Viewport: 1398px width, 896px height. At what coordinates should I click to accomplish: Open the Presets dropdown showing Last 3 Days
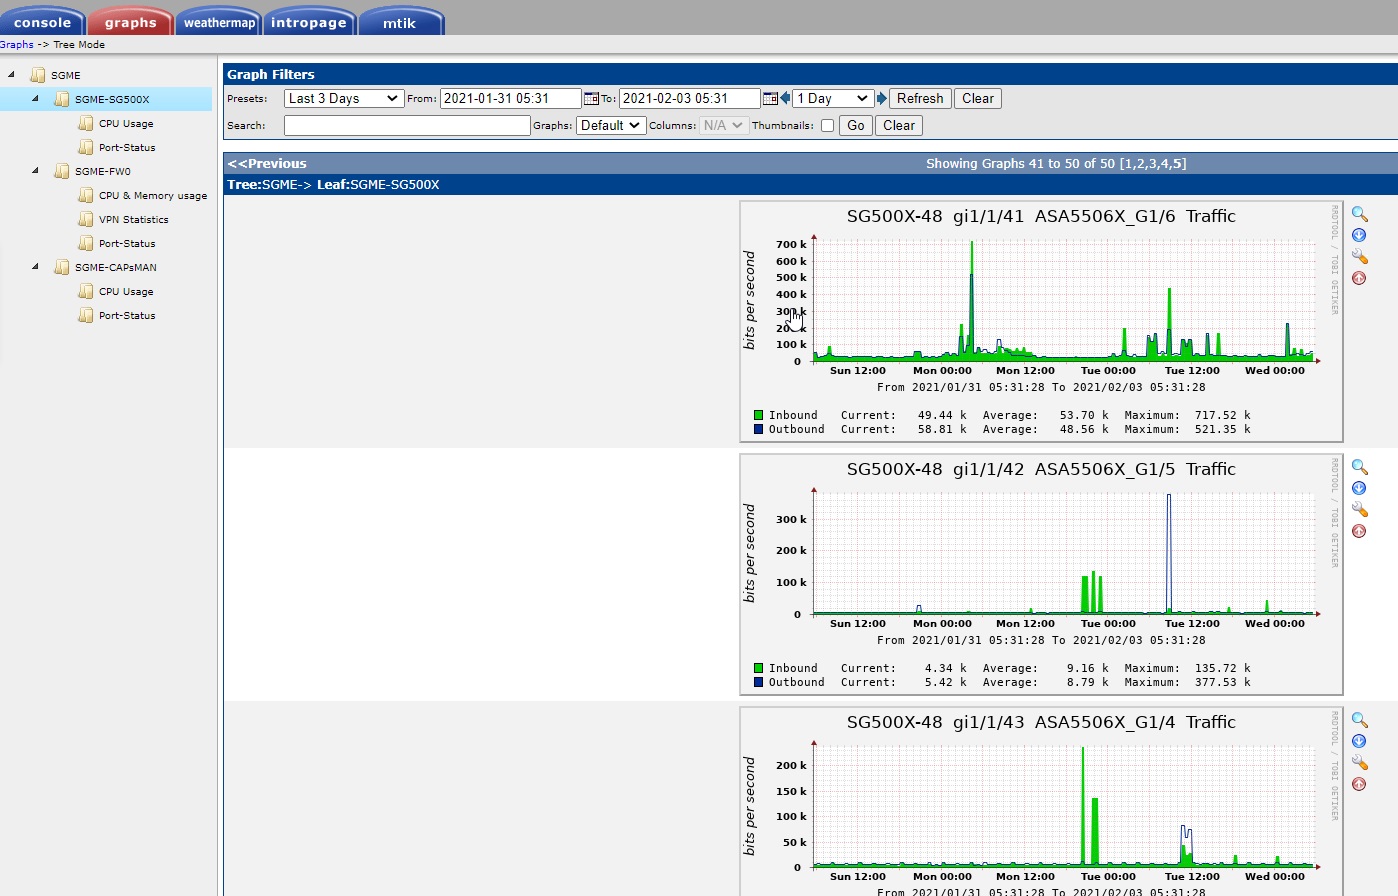coord(344,98)
